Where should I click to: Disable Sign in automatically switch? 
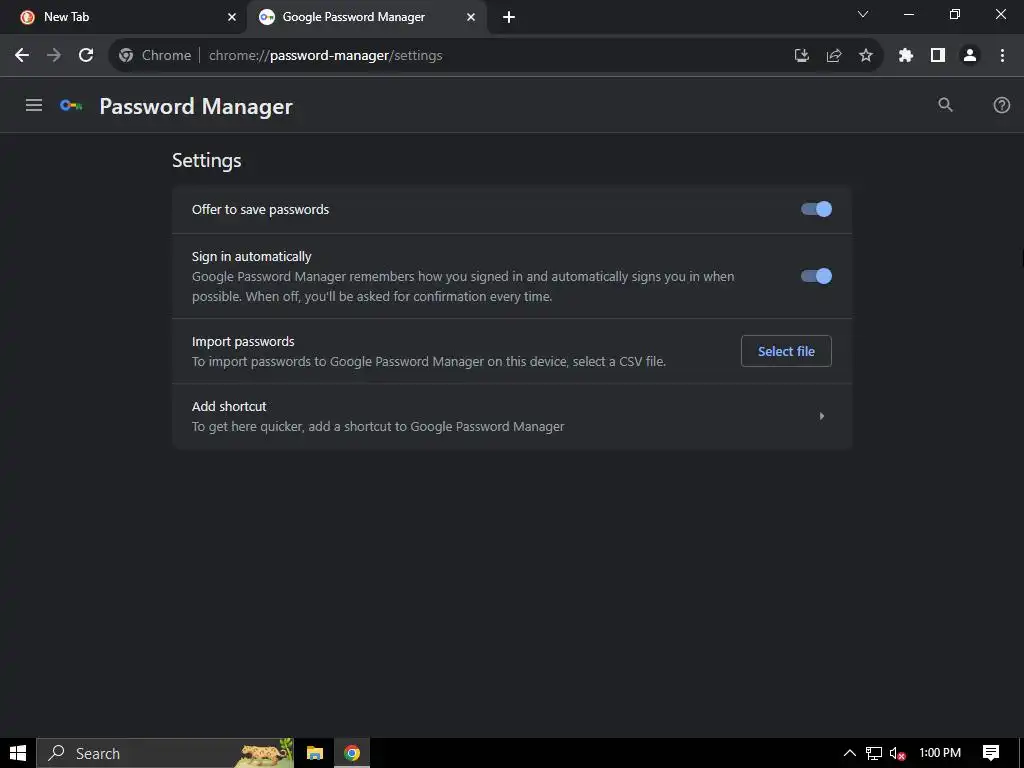point(816,276)
